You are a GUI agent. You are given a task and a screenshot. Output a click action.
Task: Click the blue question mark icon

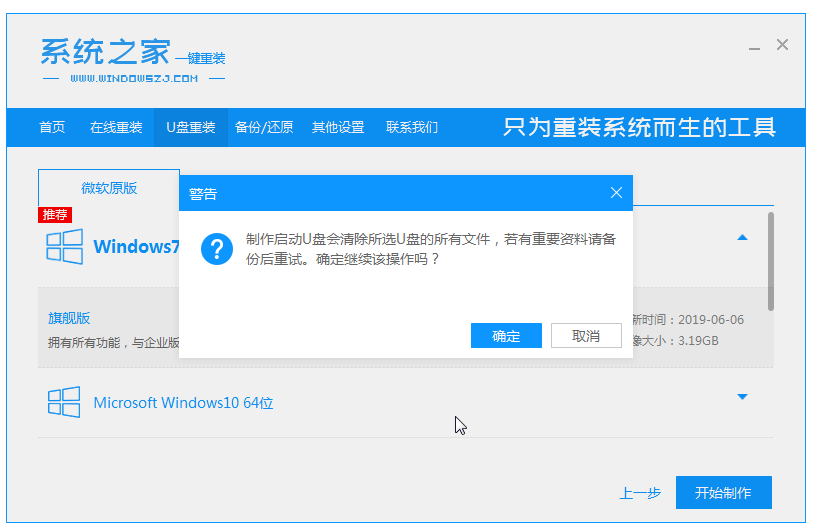point(217,249)
